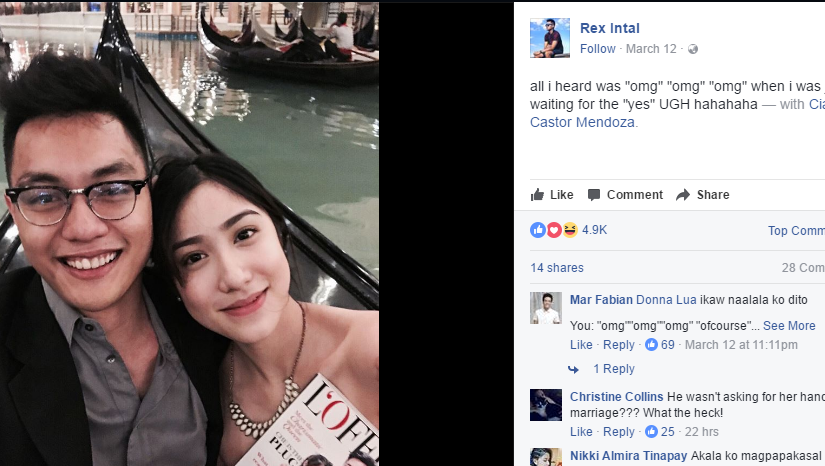Screen dimensions: 825x466
Task: Click the blue like reaction icon
Action: (538, 230)
